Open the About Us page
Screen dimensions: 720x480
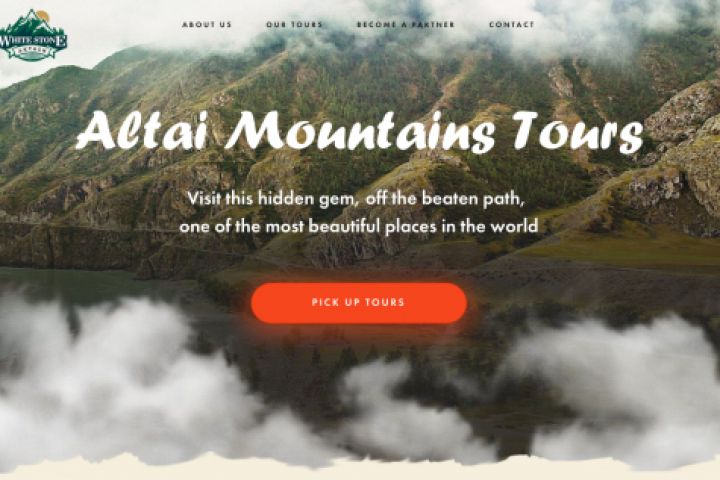tap(207, 24)
